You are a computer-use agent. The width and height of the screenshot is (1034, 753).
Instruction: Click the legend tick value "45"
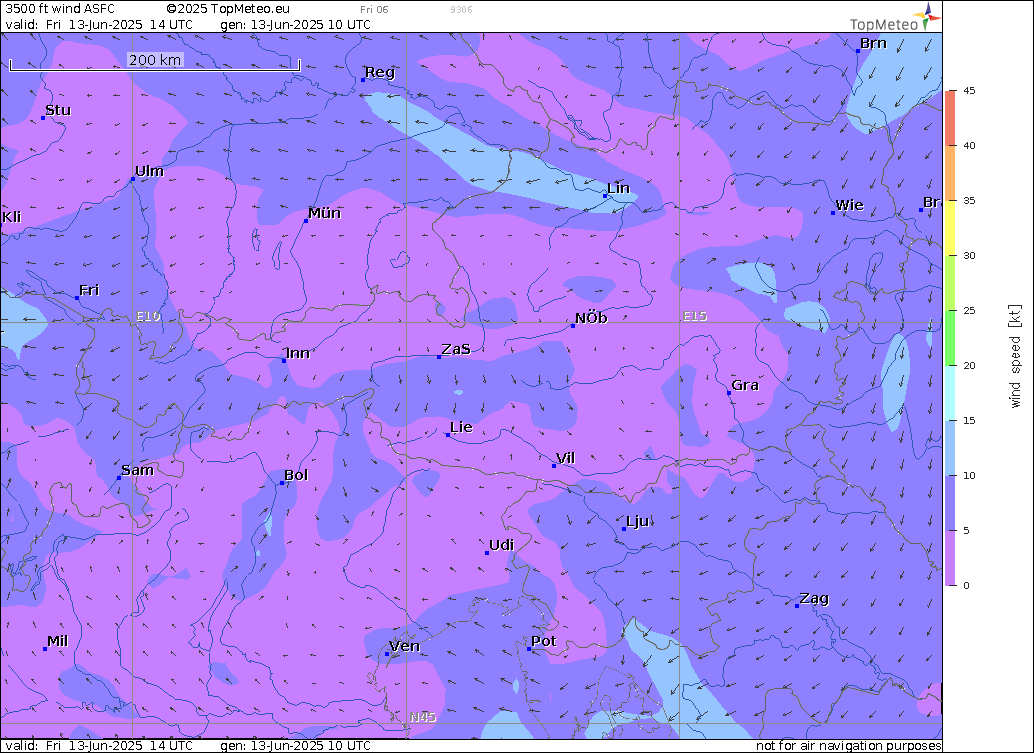click(x=969, y=90)
